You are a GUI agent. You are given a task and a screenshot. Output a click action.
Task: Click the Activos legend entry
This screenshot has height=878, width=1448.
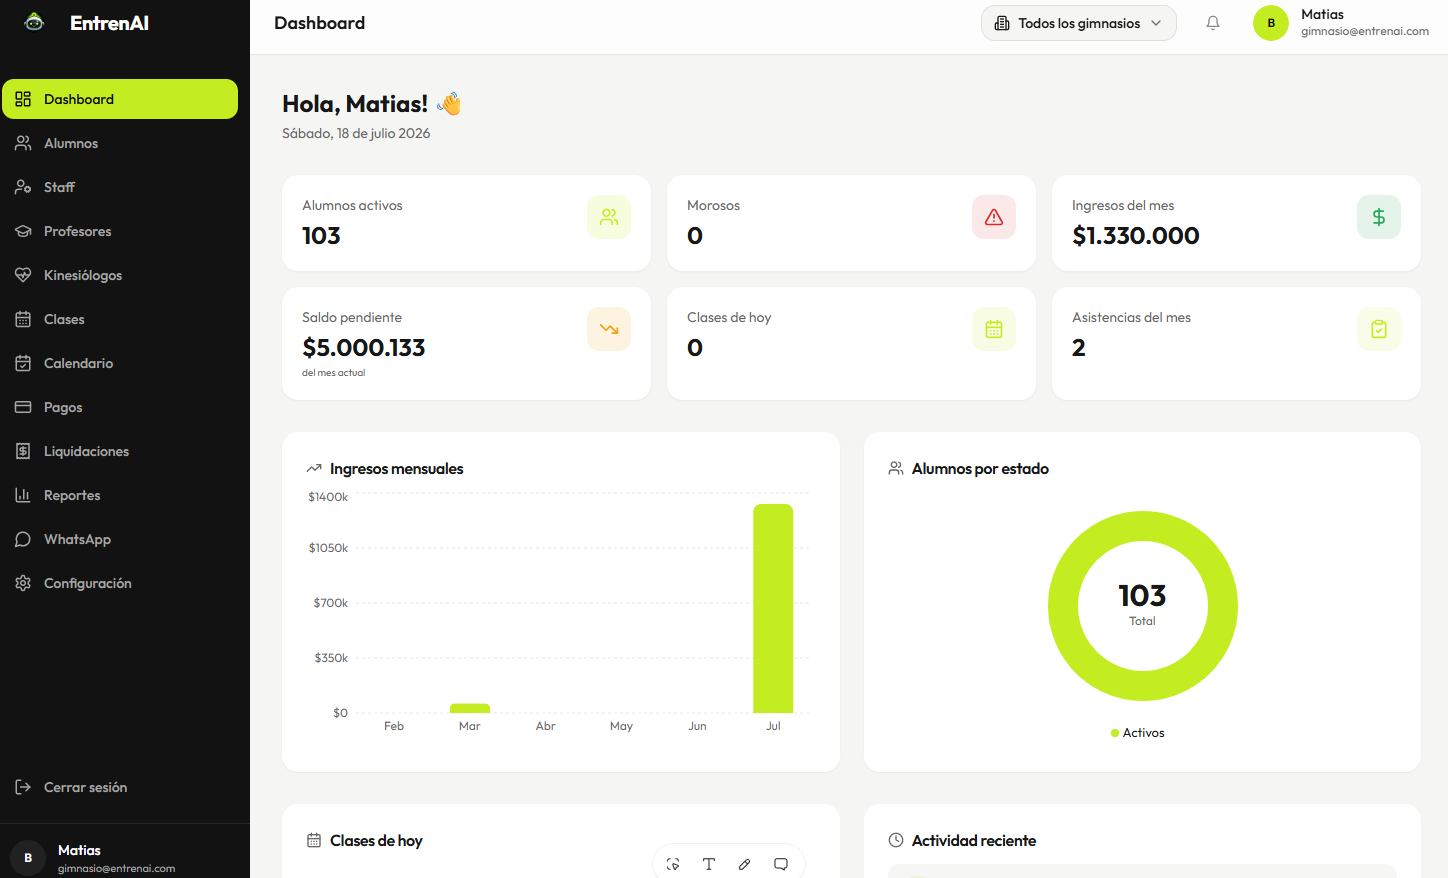(x=1138, y=733)
